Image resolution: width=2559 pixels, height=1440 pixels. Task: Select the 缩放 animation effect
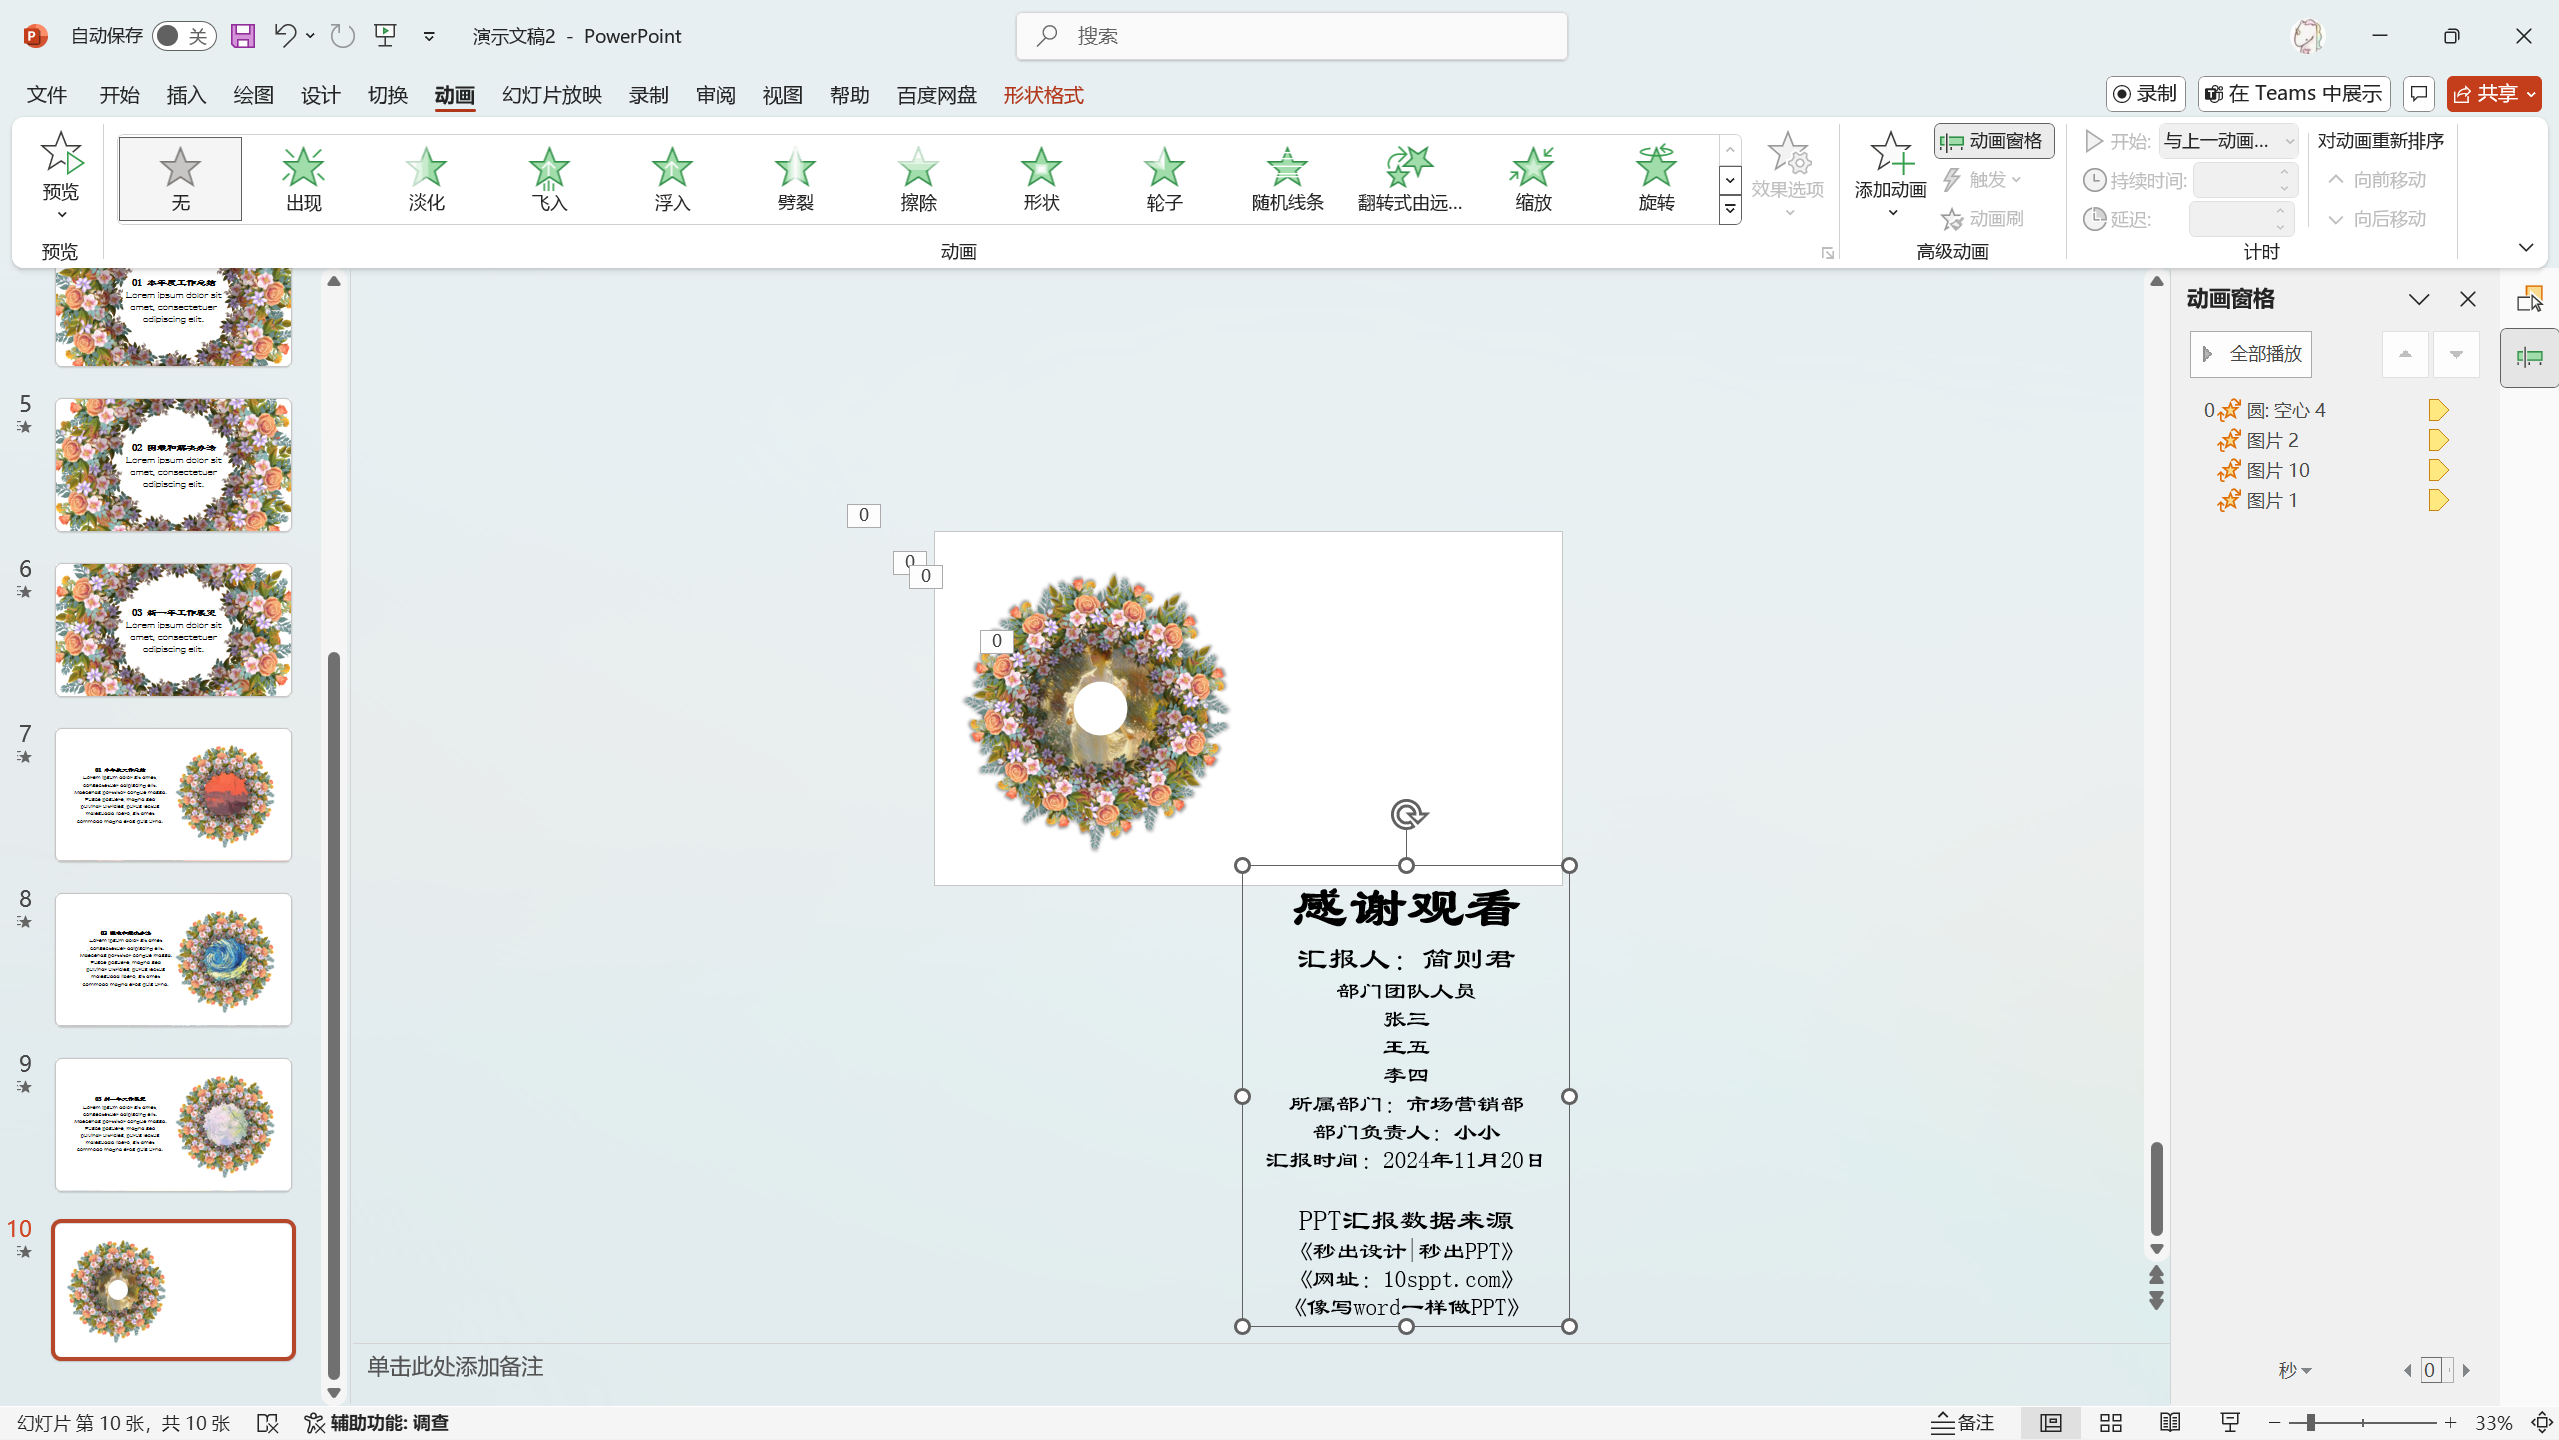click(x=1533, y=179)
